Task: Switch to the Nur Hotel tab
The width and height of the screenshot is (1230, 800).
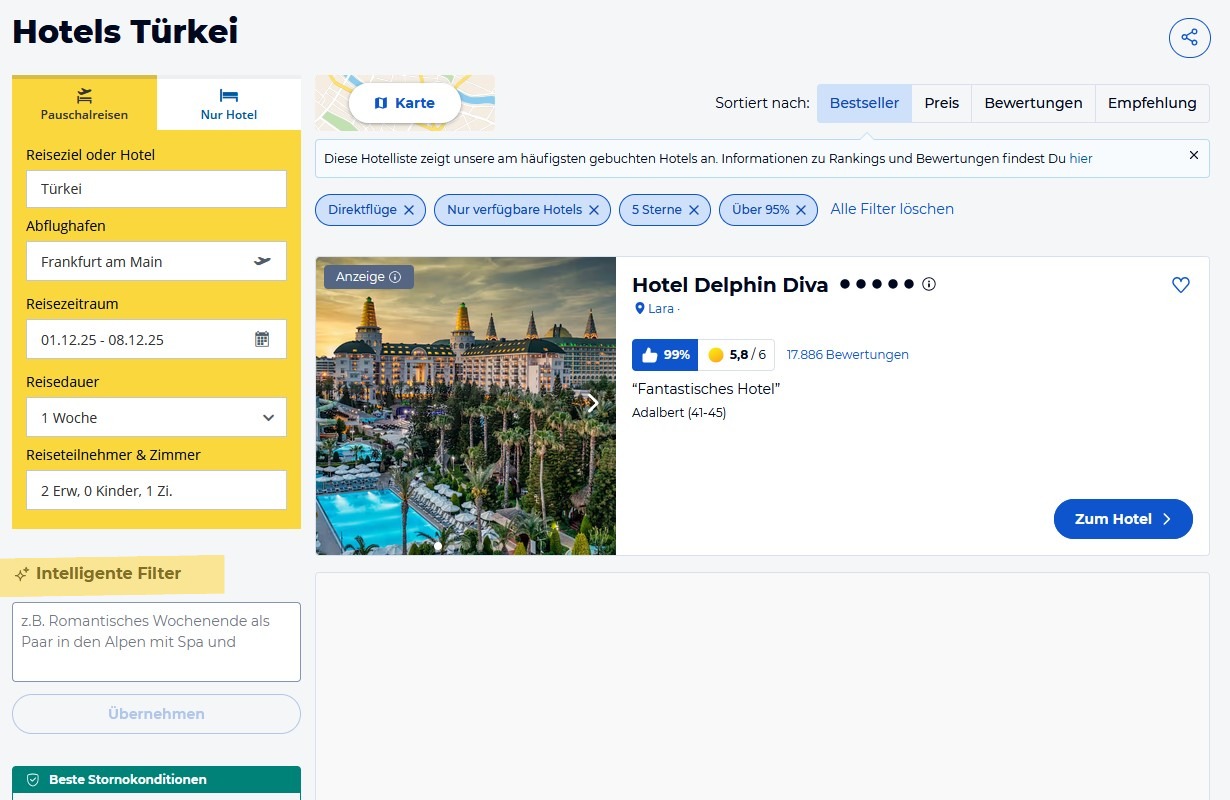Action: [229, 104]
